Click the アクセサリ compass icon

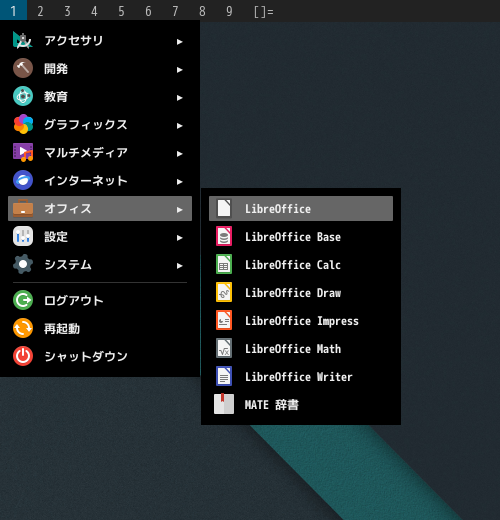click(23, 40)
